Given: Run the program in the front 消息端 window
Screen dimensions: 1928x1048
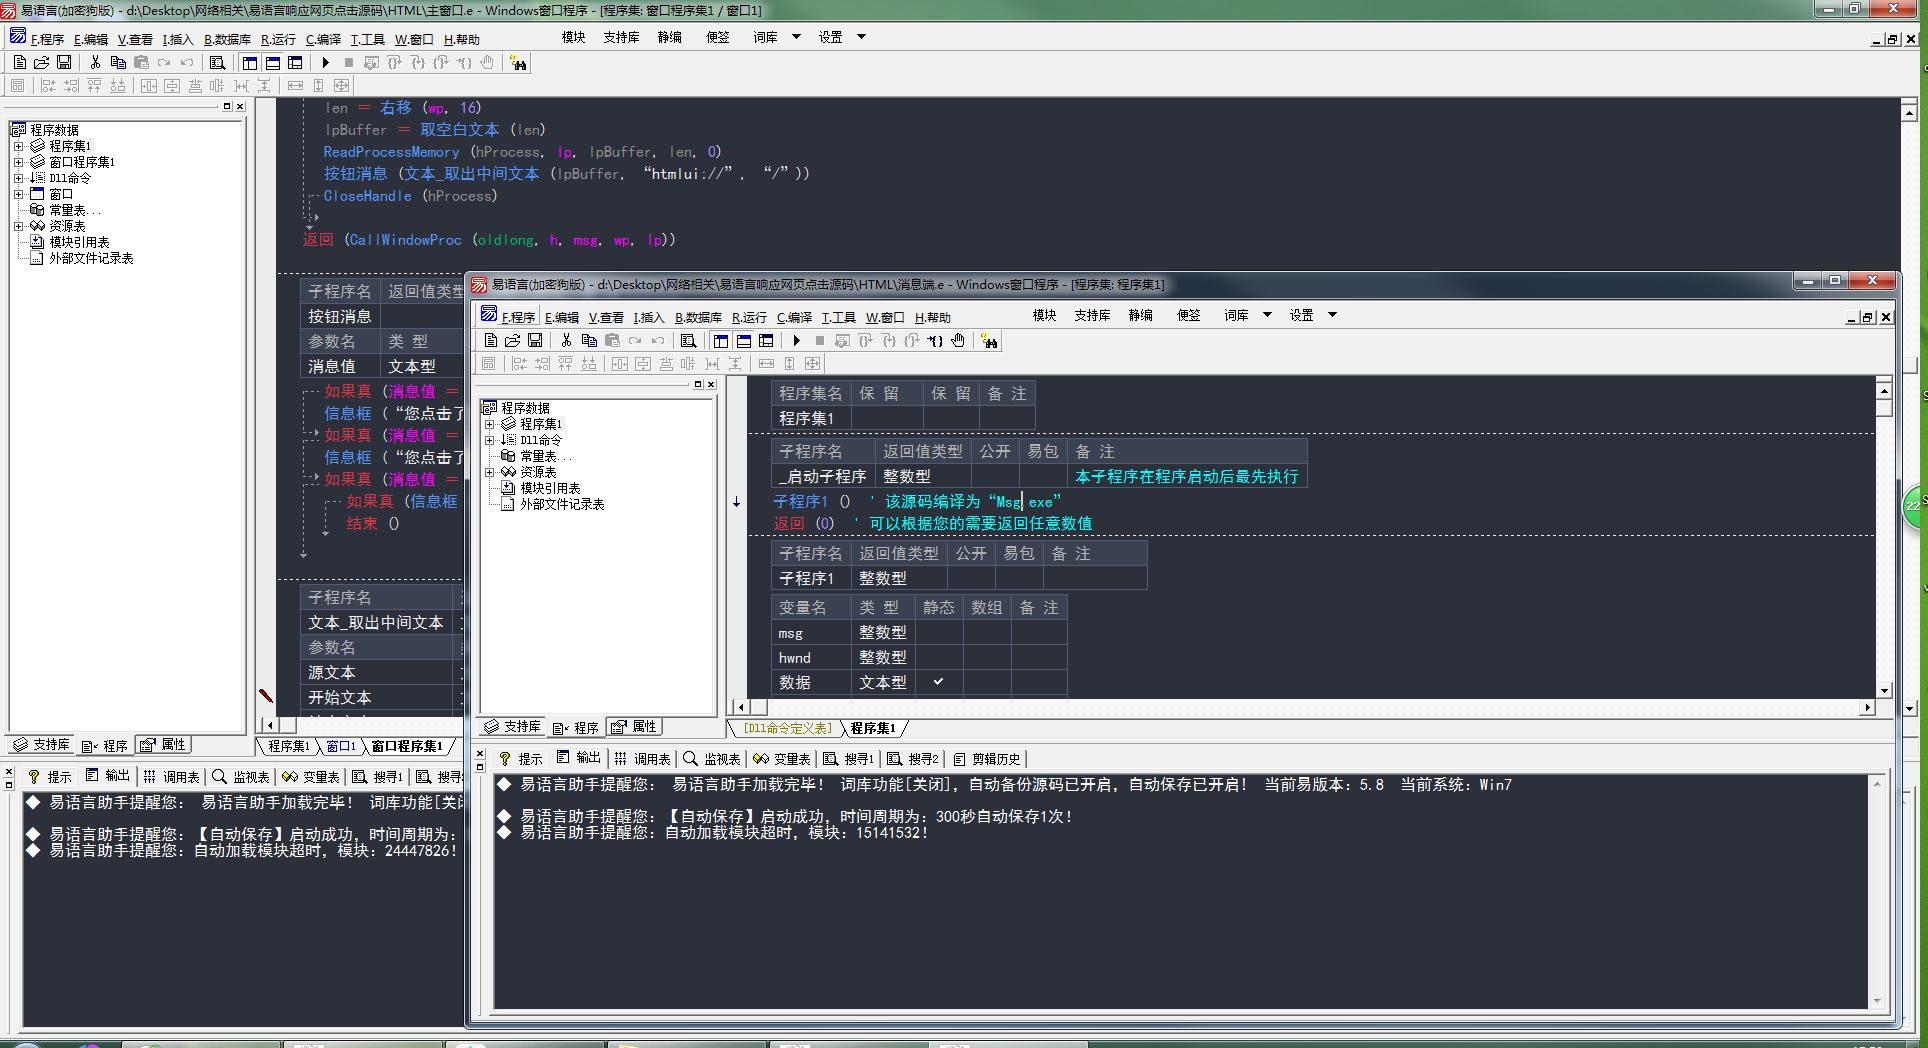Looking at the screenshot, I should (797, 341).
